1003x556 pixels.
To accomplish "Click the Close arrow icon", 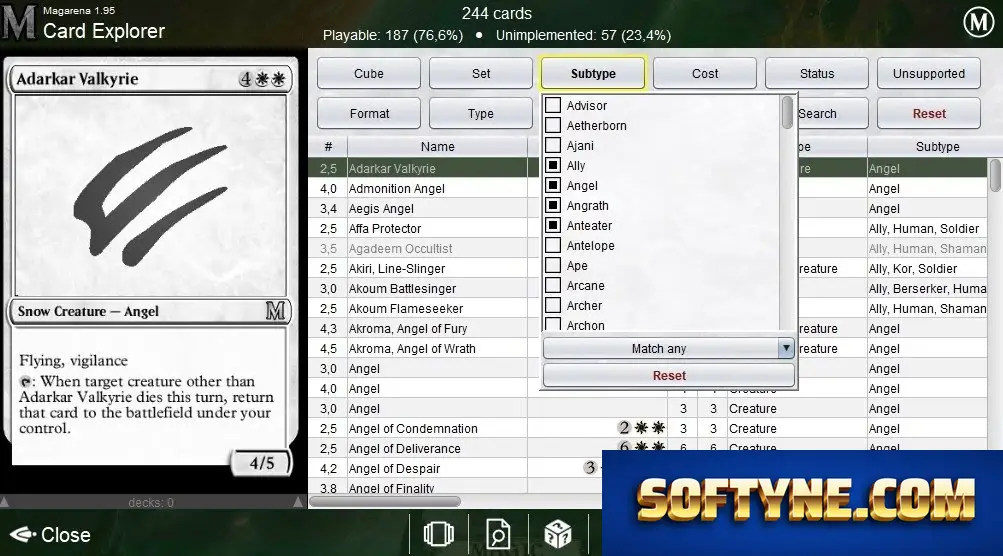I will coord(23,534).
